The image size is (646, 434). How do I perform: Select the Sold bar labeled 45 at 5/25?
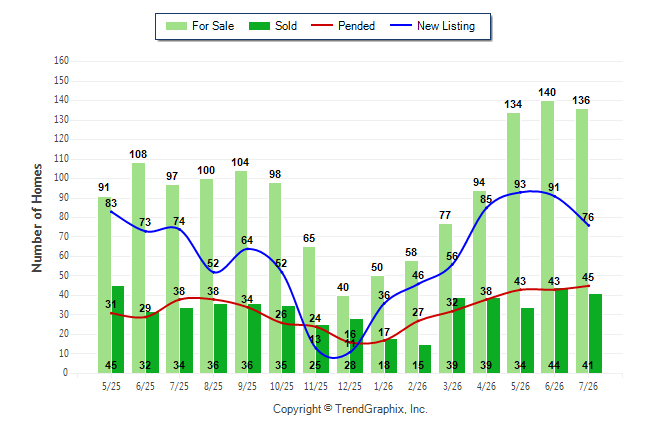tap(118, 329)
